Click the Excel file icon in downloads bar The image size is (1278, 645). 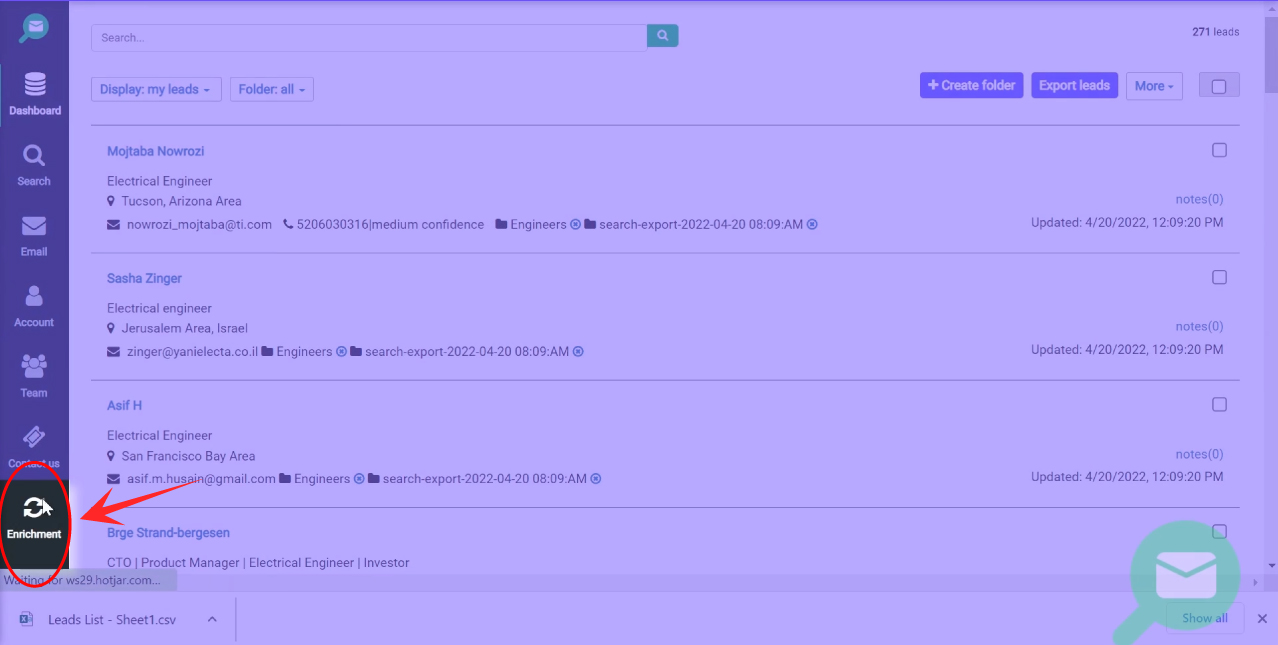pyautogui.click(x=27, y=619)
